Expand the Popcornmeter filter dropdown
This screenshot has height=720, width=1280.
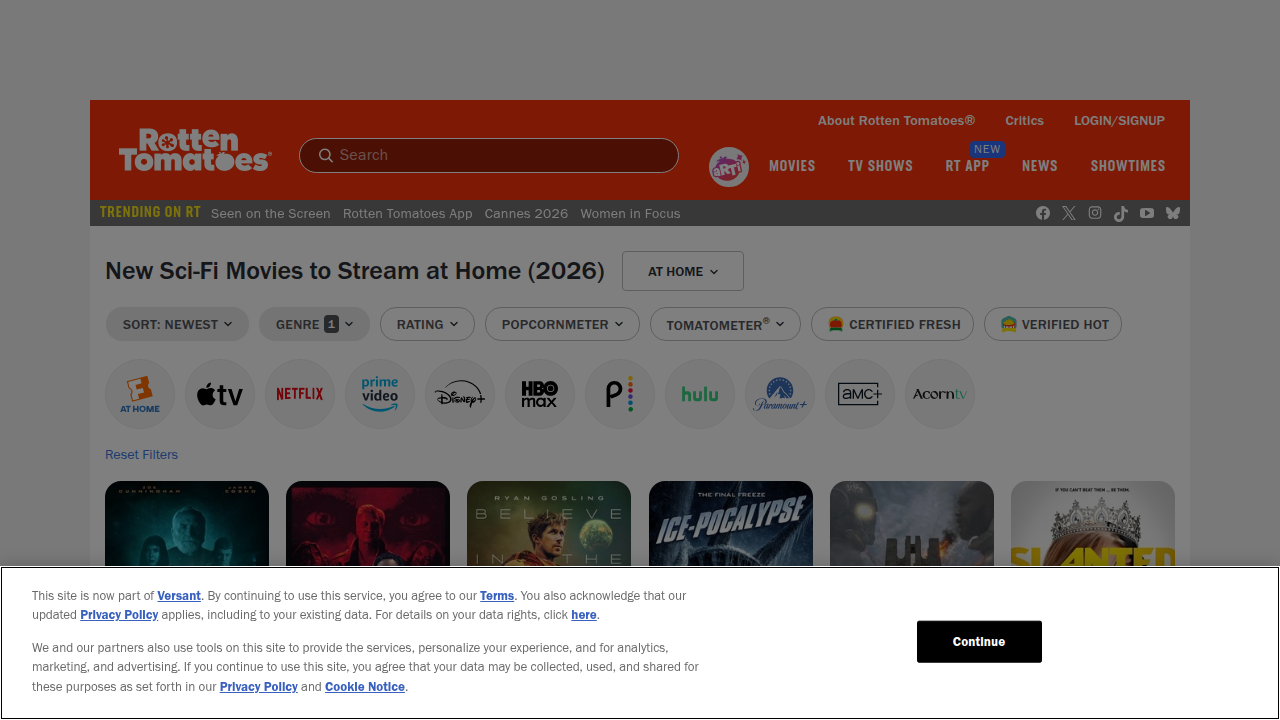(562, 324)
